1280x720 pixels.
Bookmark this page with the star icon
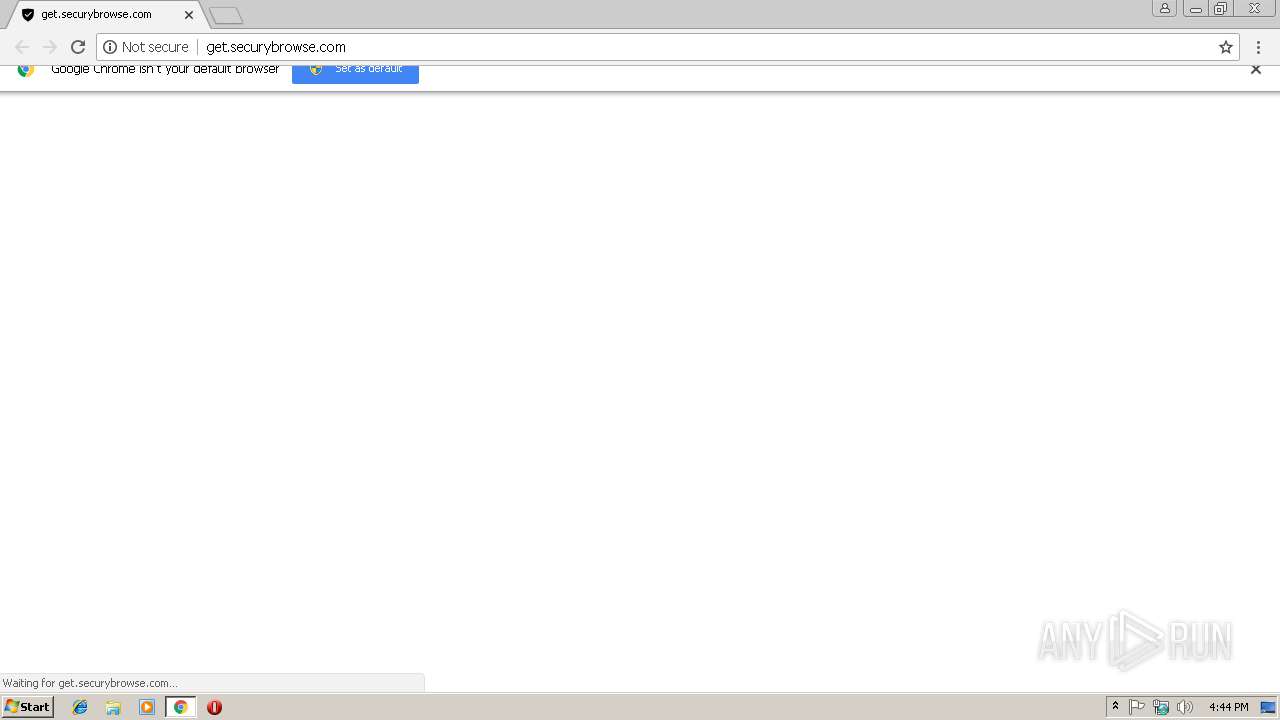[1226, 47]
